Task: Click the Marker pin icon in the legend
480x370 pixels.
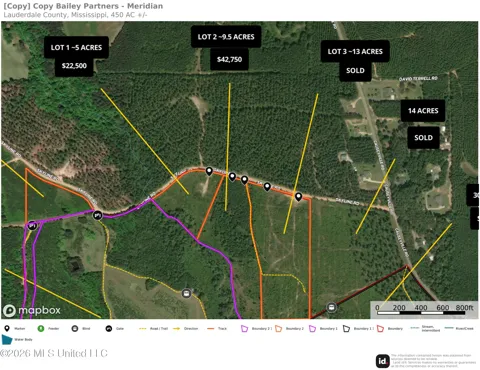Action: click(x=7, y=328)
